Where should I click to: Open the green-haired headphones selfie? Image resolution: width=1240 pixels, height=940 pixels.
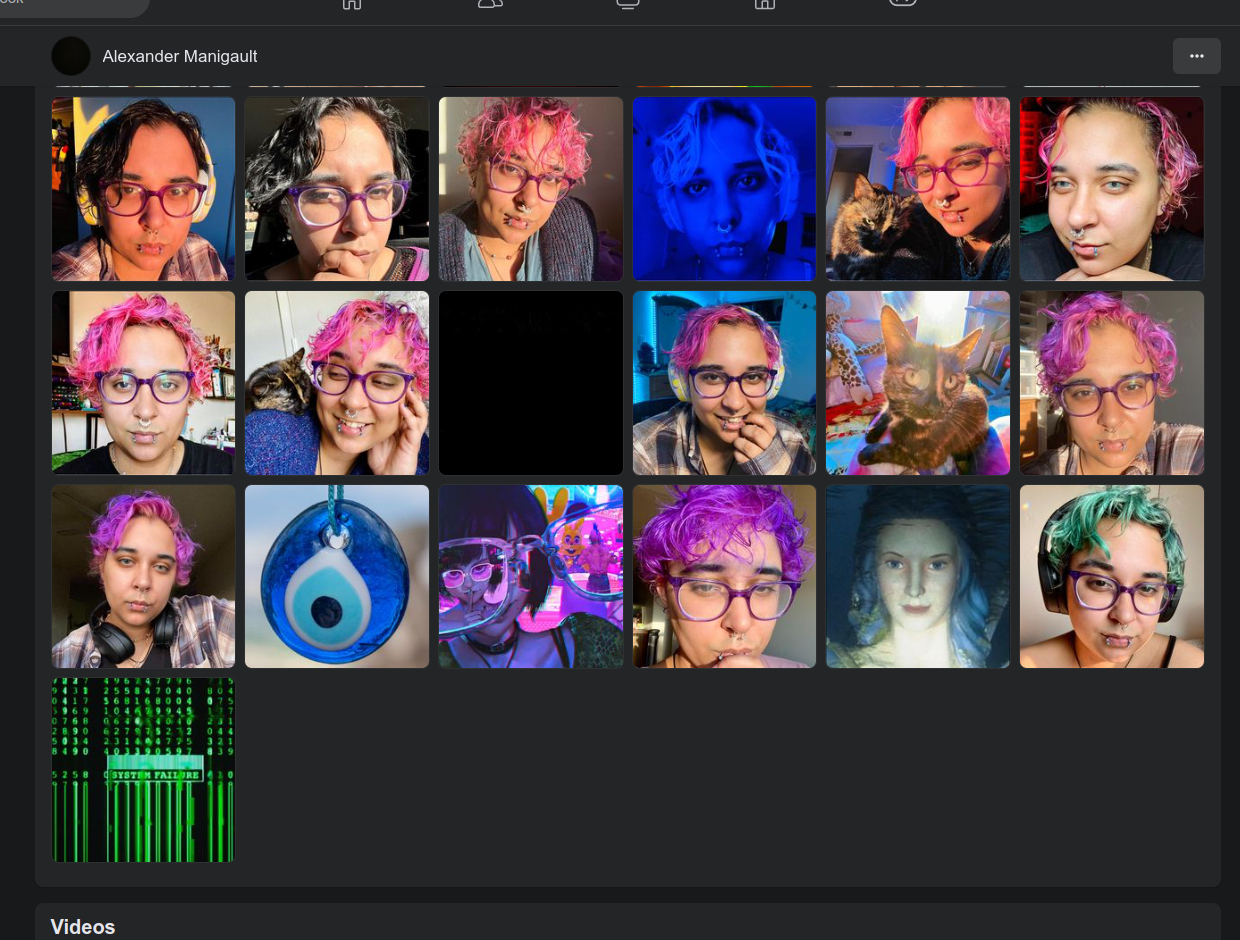click(1111, 576)
